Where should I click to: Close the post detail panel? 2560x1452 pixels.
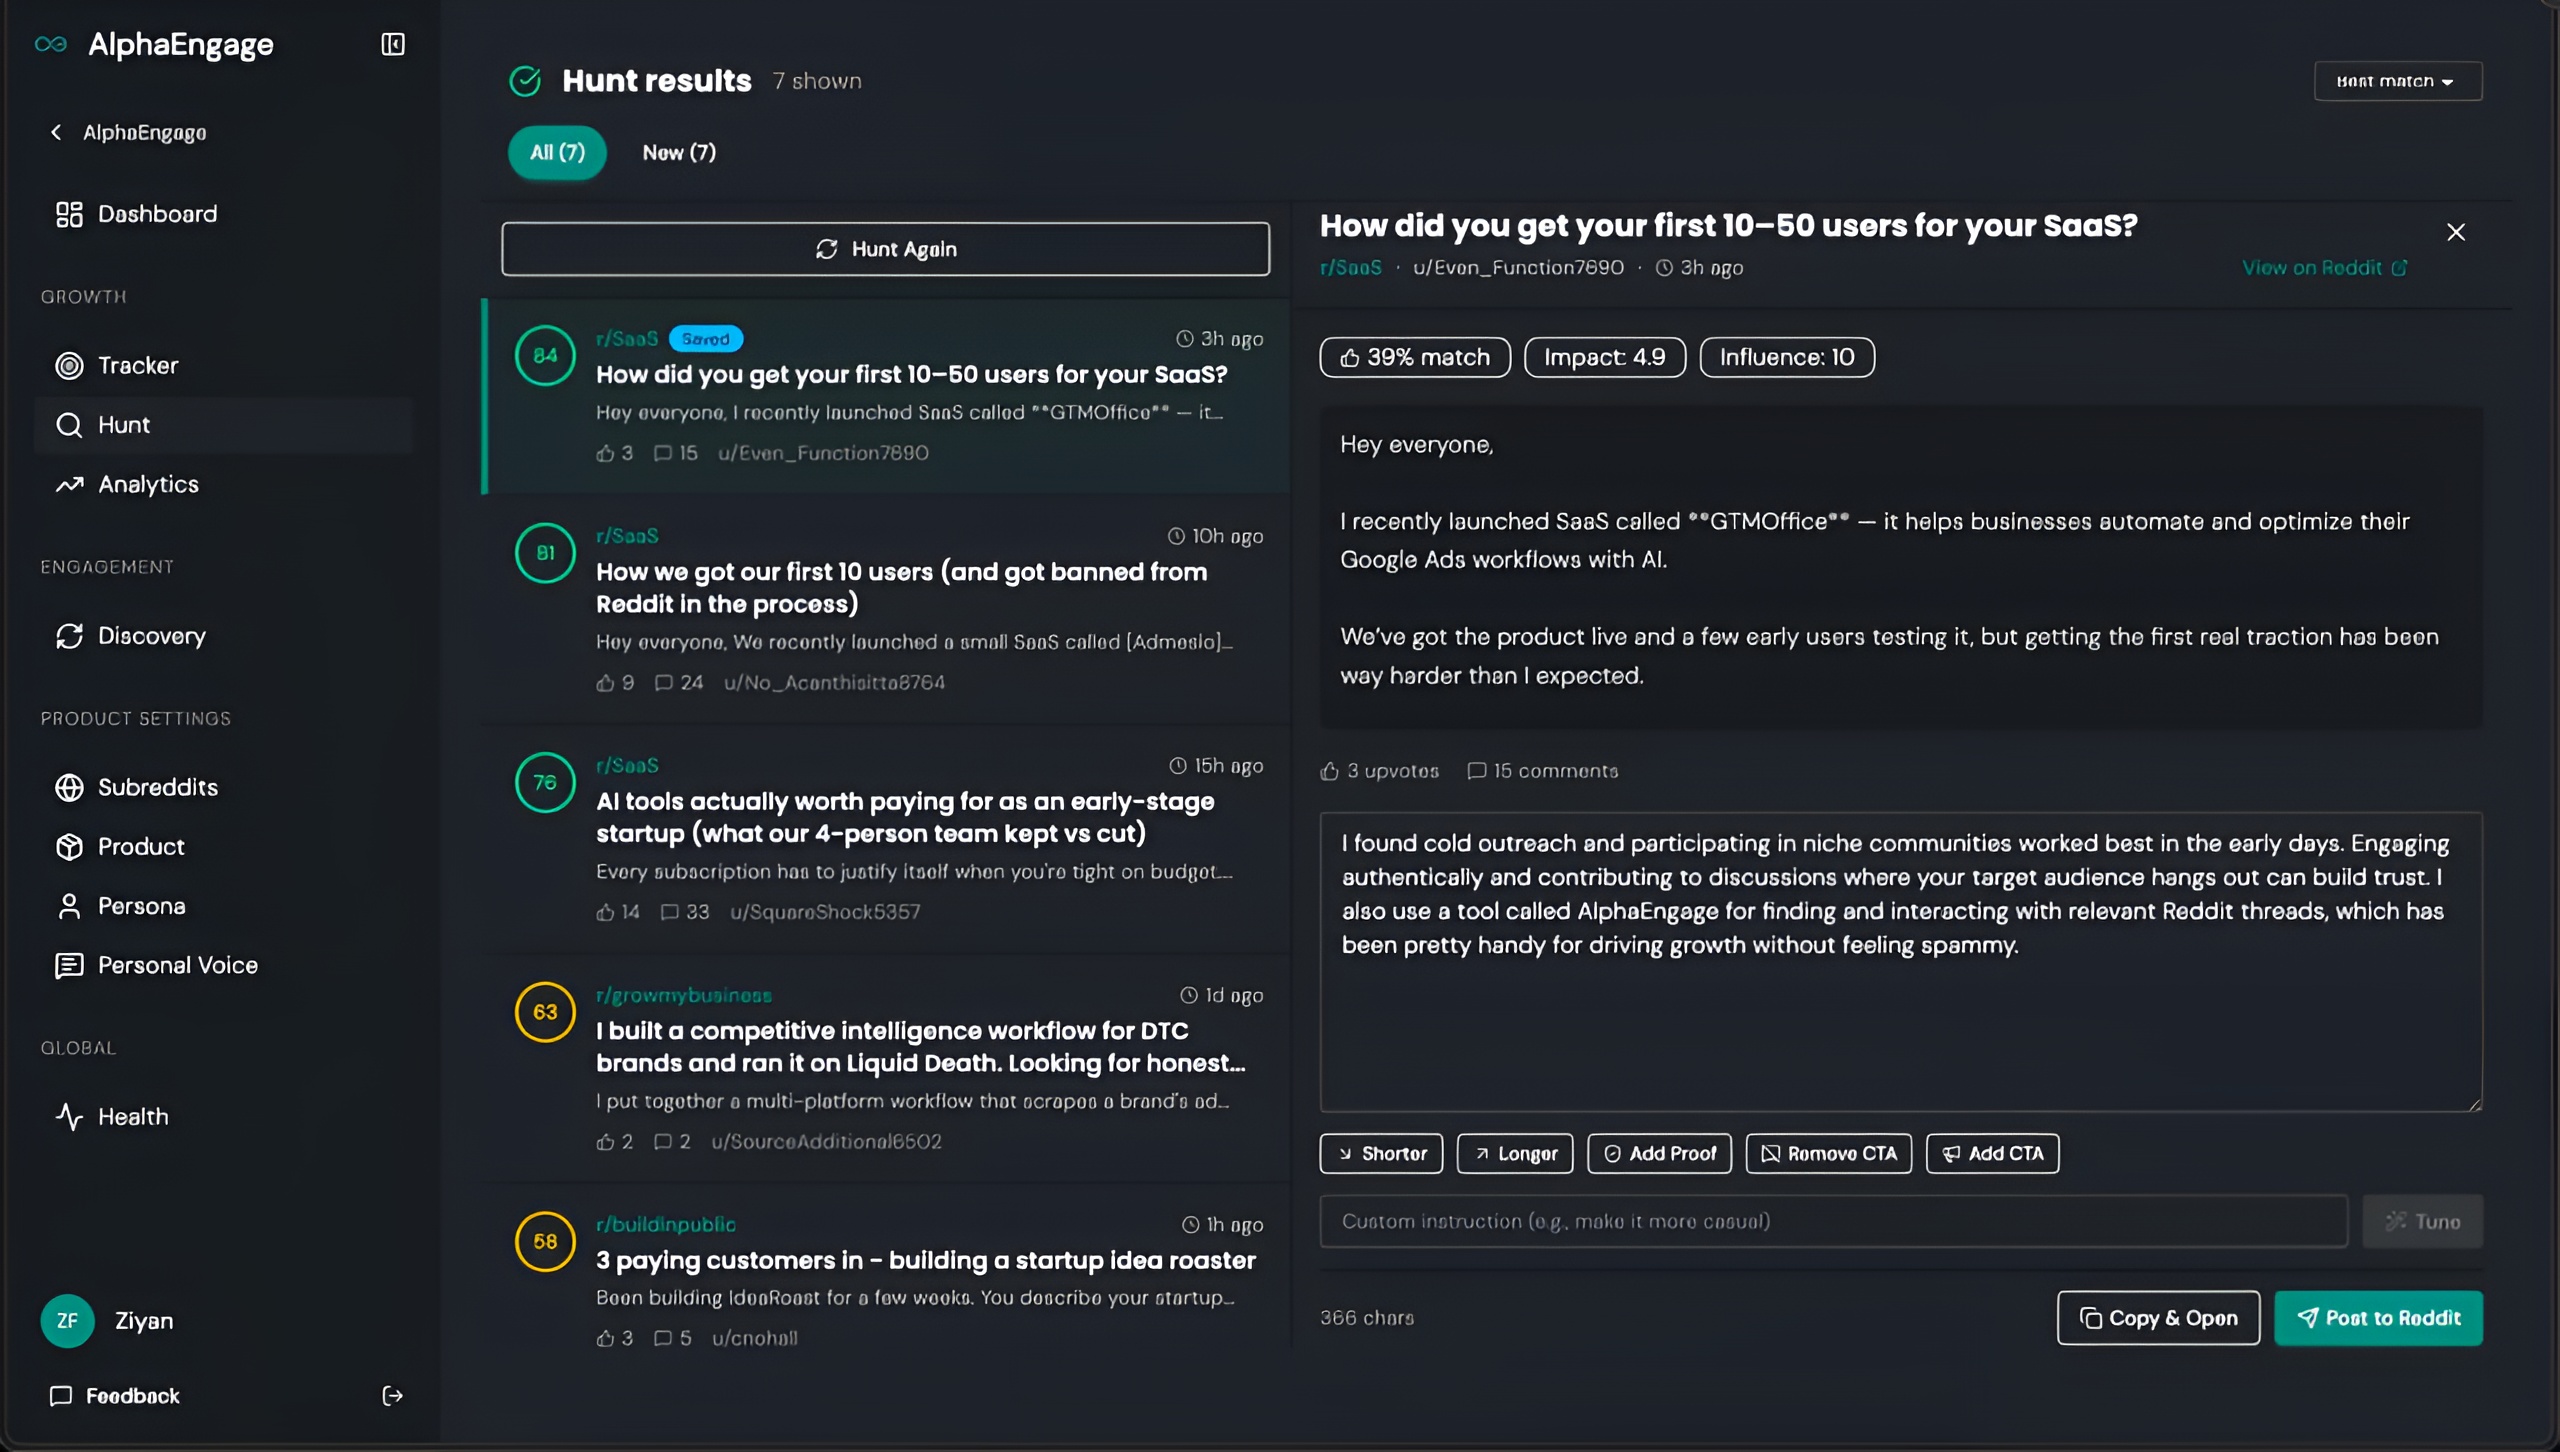(2455, 232)
